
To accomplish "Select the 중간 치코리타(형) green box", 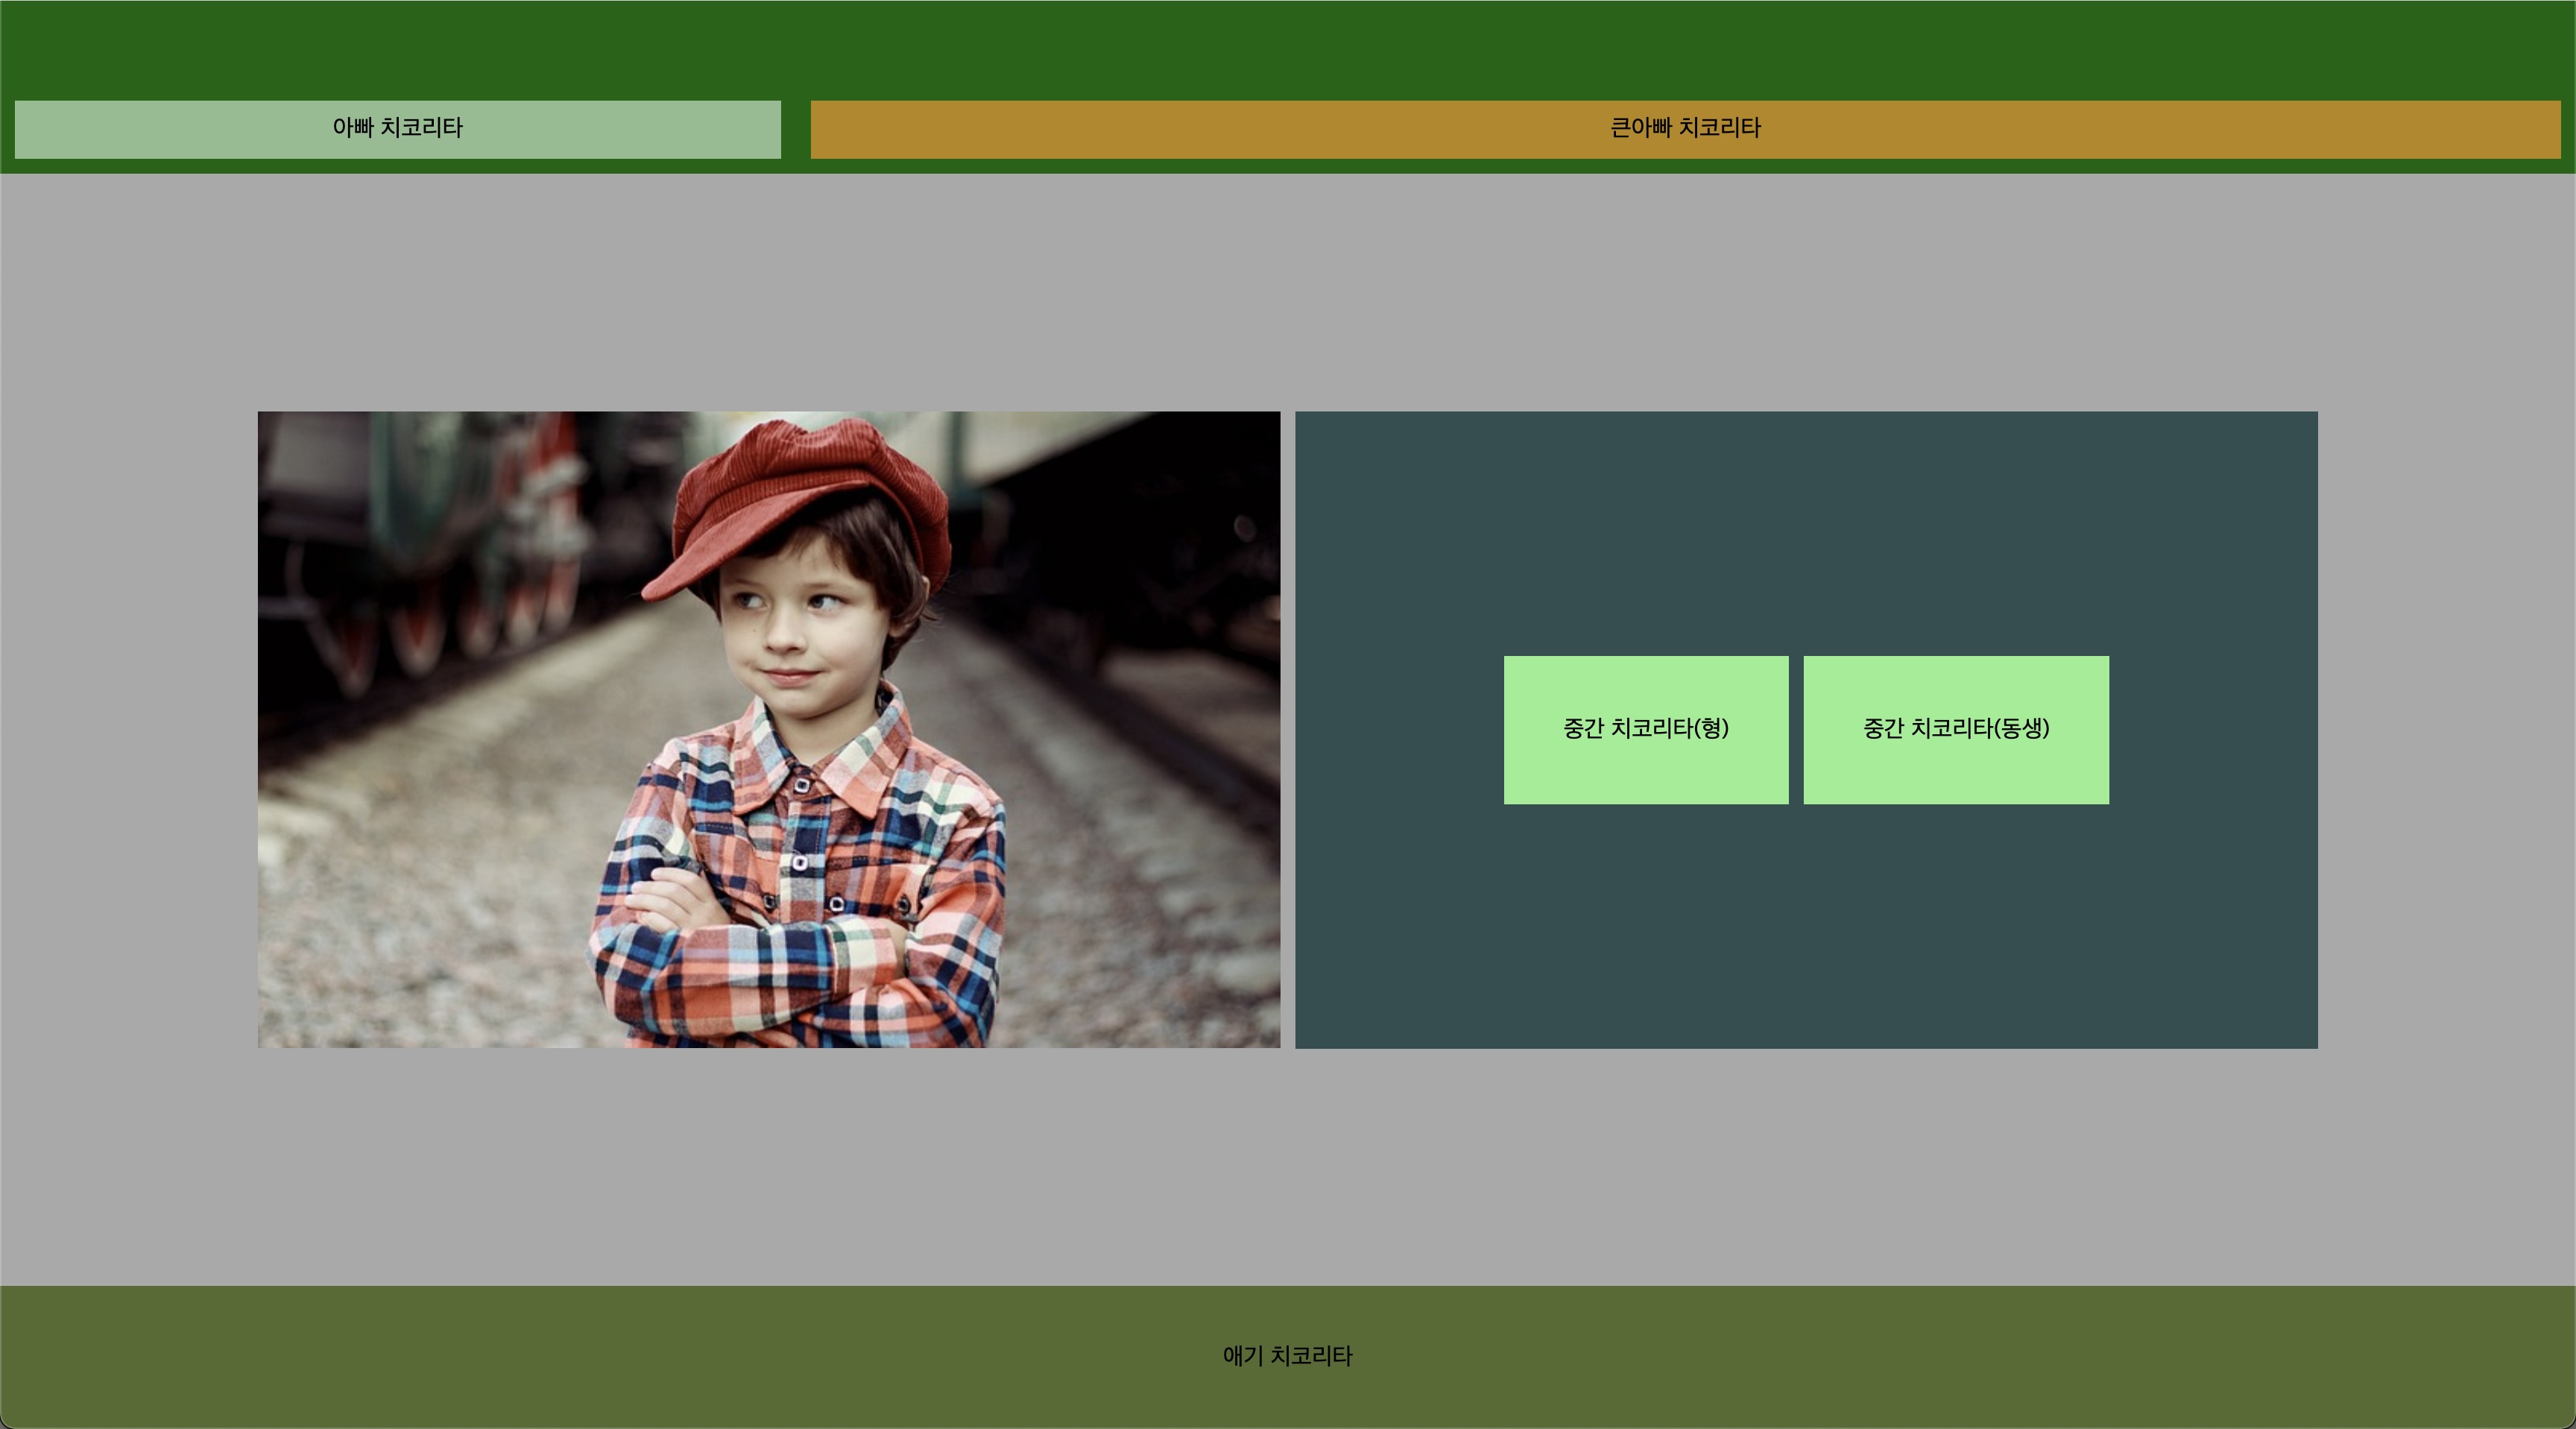I will pos(1646,730).
